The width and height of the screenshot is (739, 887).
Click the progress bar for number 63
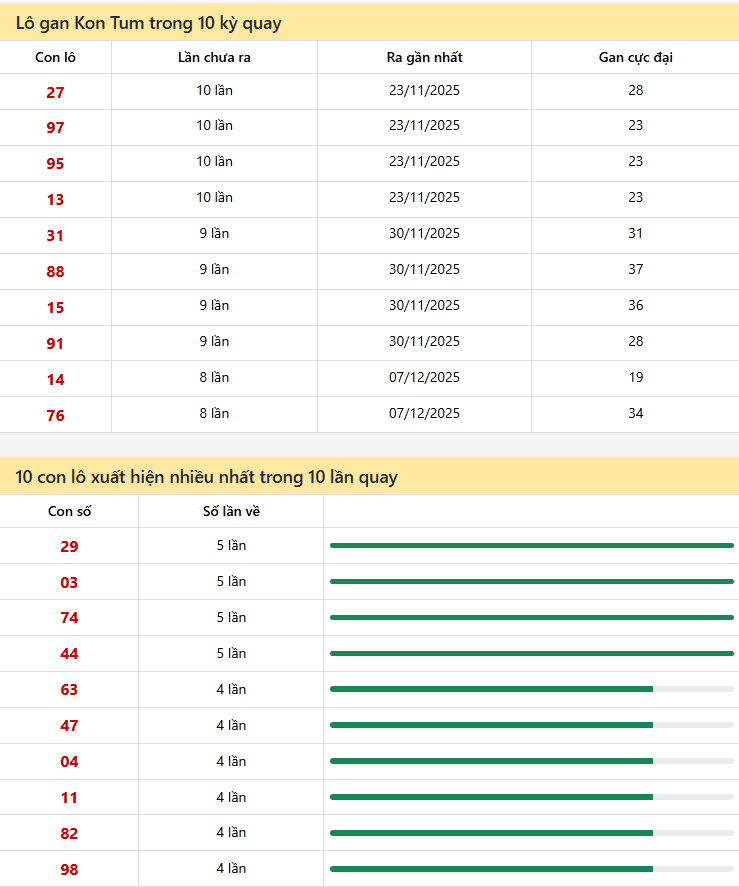[531, 689]
